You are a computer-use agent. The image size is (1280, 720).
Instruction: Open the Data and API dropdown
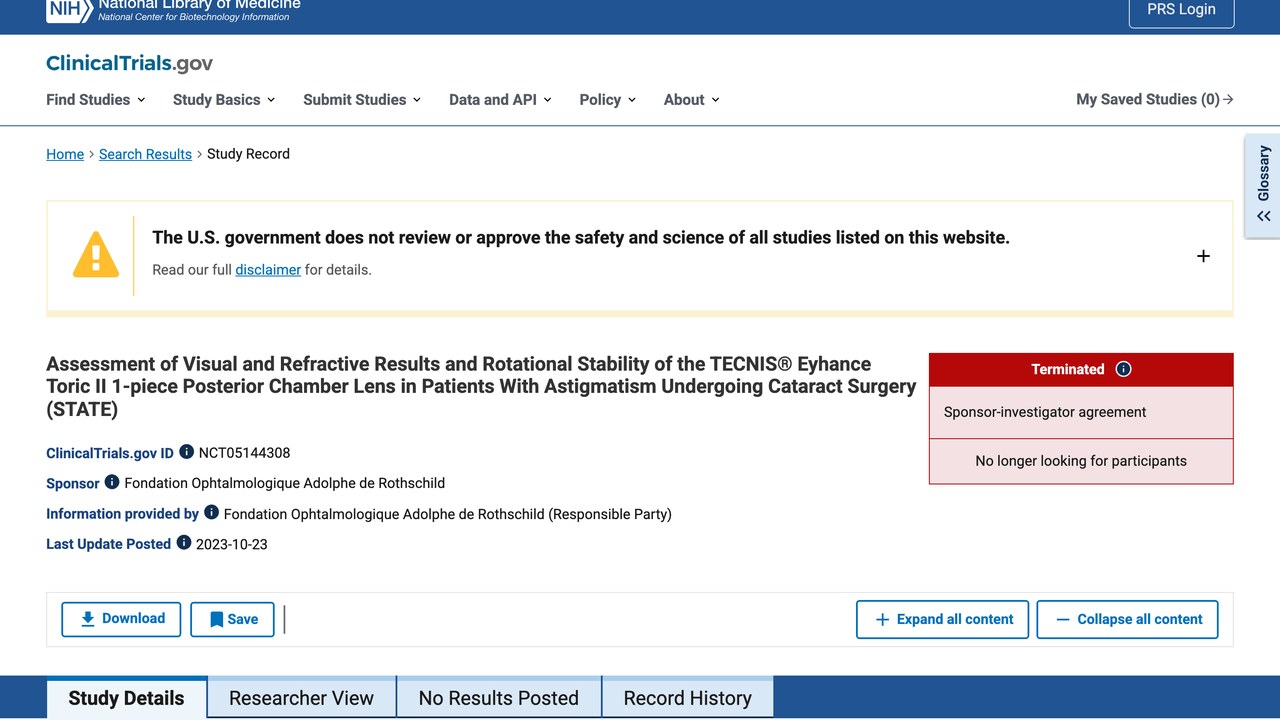pyautogui.click(x=500, y=100)
